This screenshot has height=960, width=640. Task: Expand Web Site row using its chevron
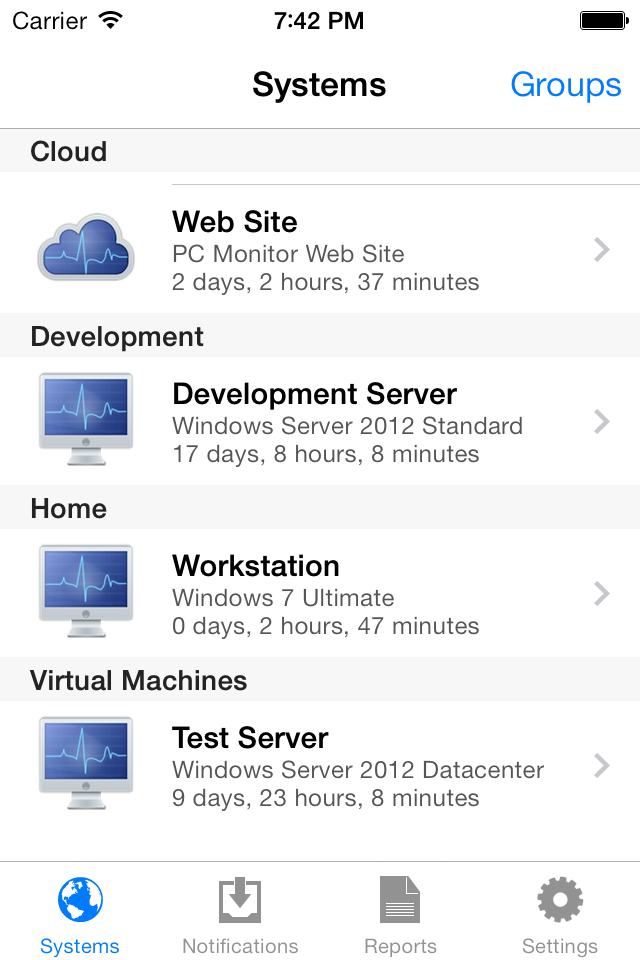click(x=601, y=250)
